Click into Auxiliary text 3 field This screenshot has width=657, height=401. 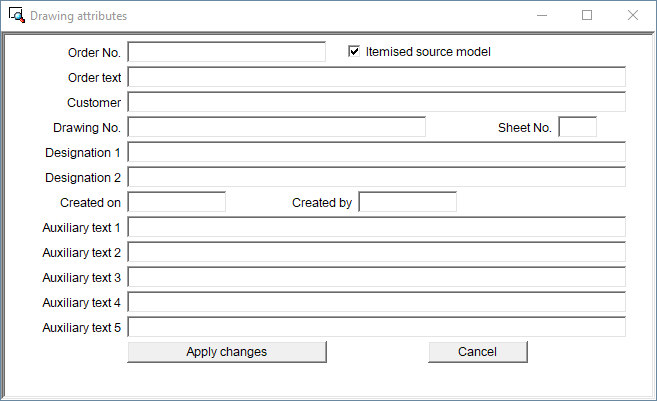tap(376, 277)
